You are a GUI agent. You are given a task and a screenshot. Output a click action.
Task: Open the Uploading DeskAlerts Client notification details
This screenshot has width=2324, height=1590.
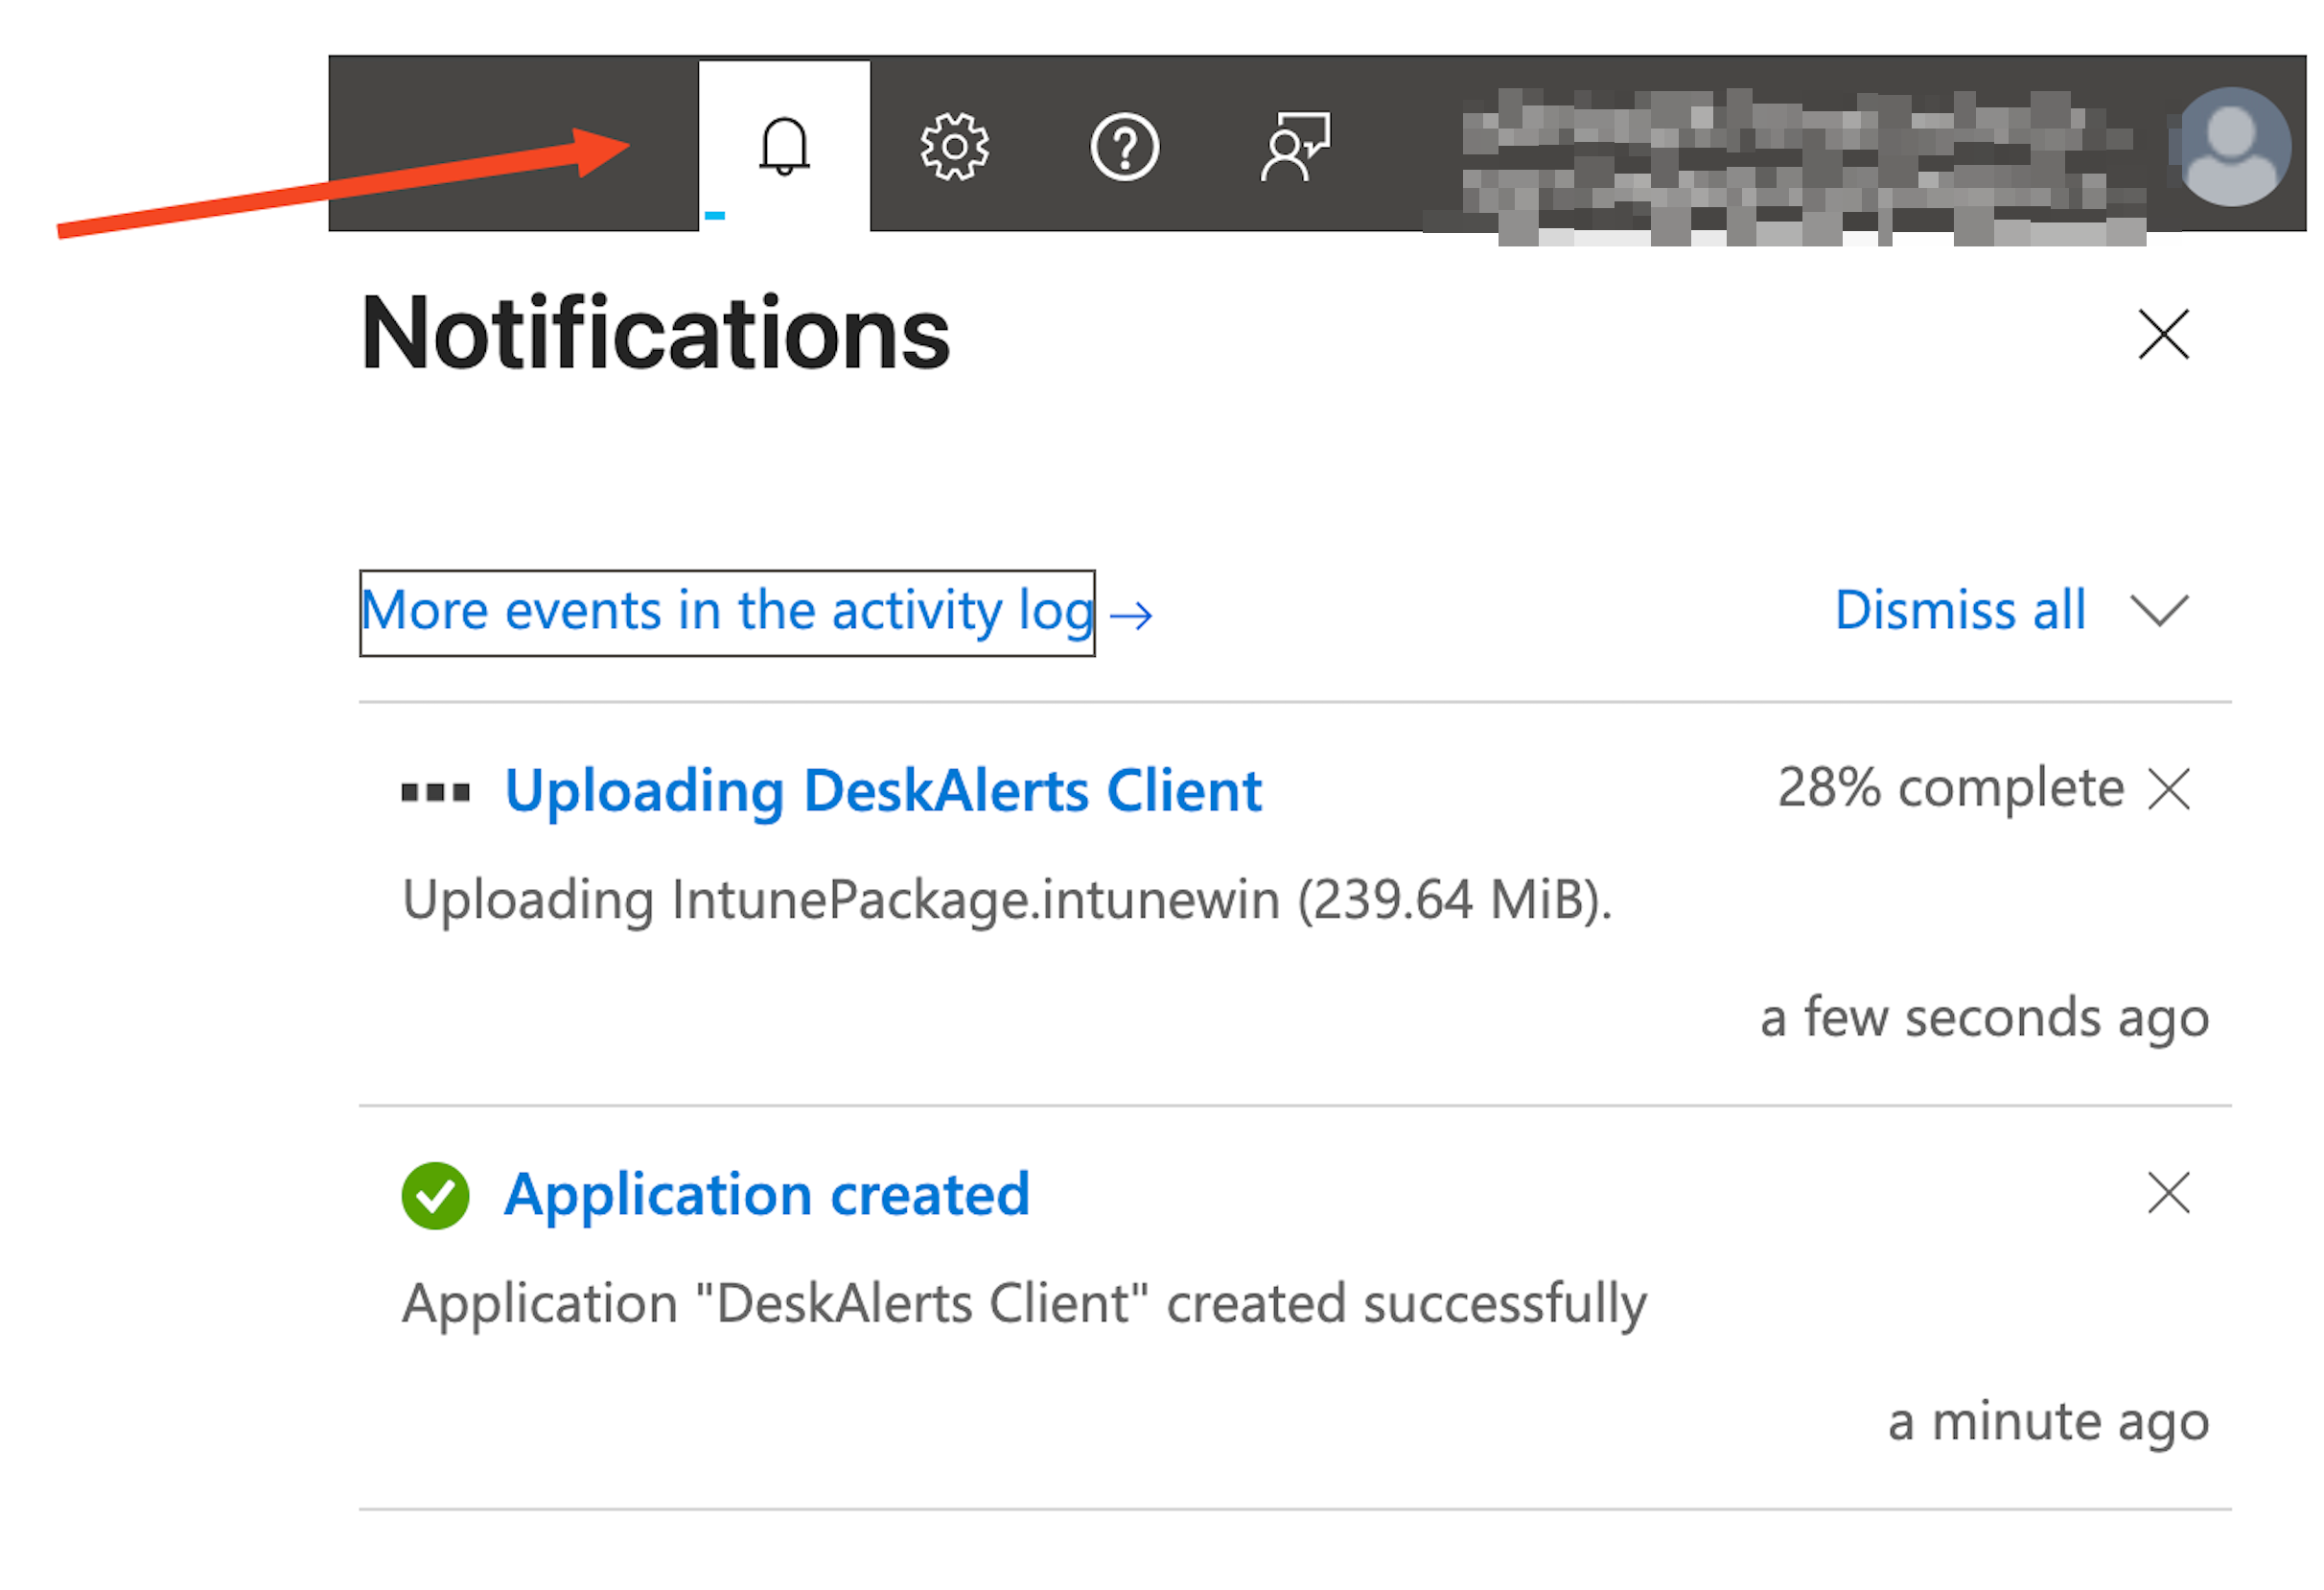tap(884, 790)
